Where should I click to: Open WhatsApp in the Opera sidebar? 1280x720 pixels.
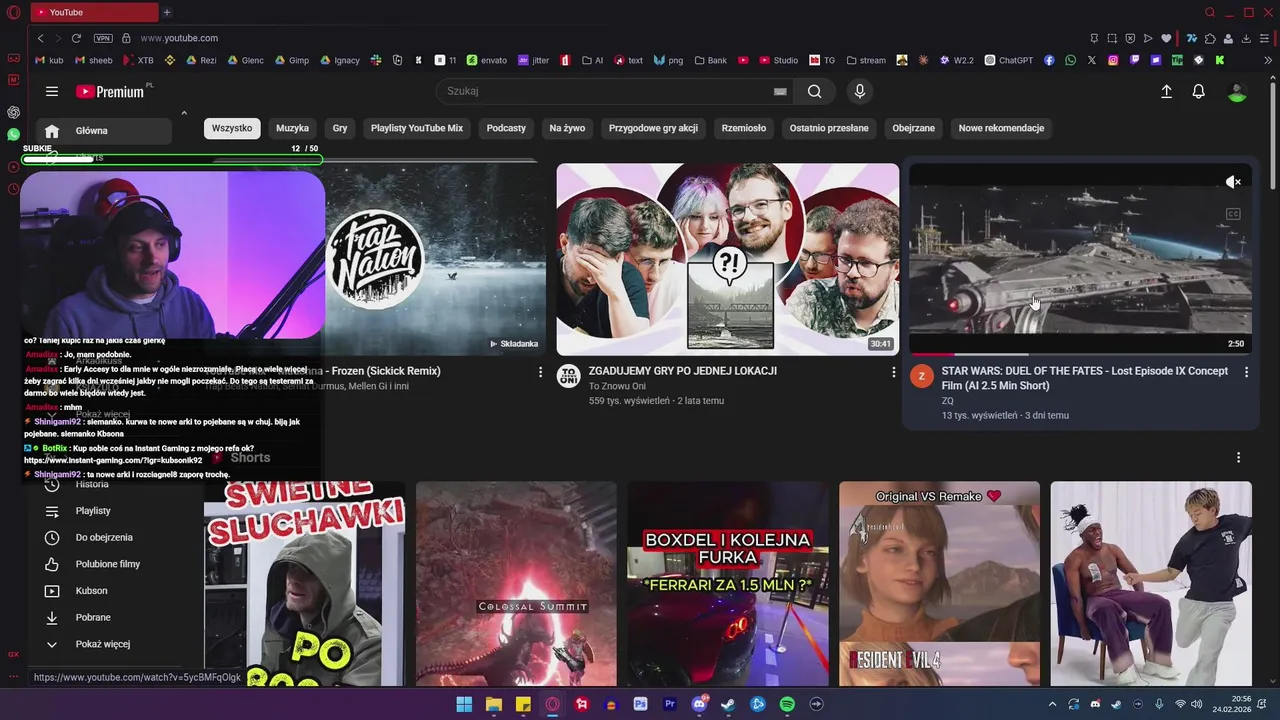pos(13,134)
